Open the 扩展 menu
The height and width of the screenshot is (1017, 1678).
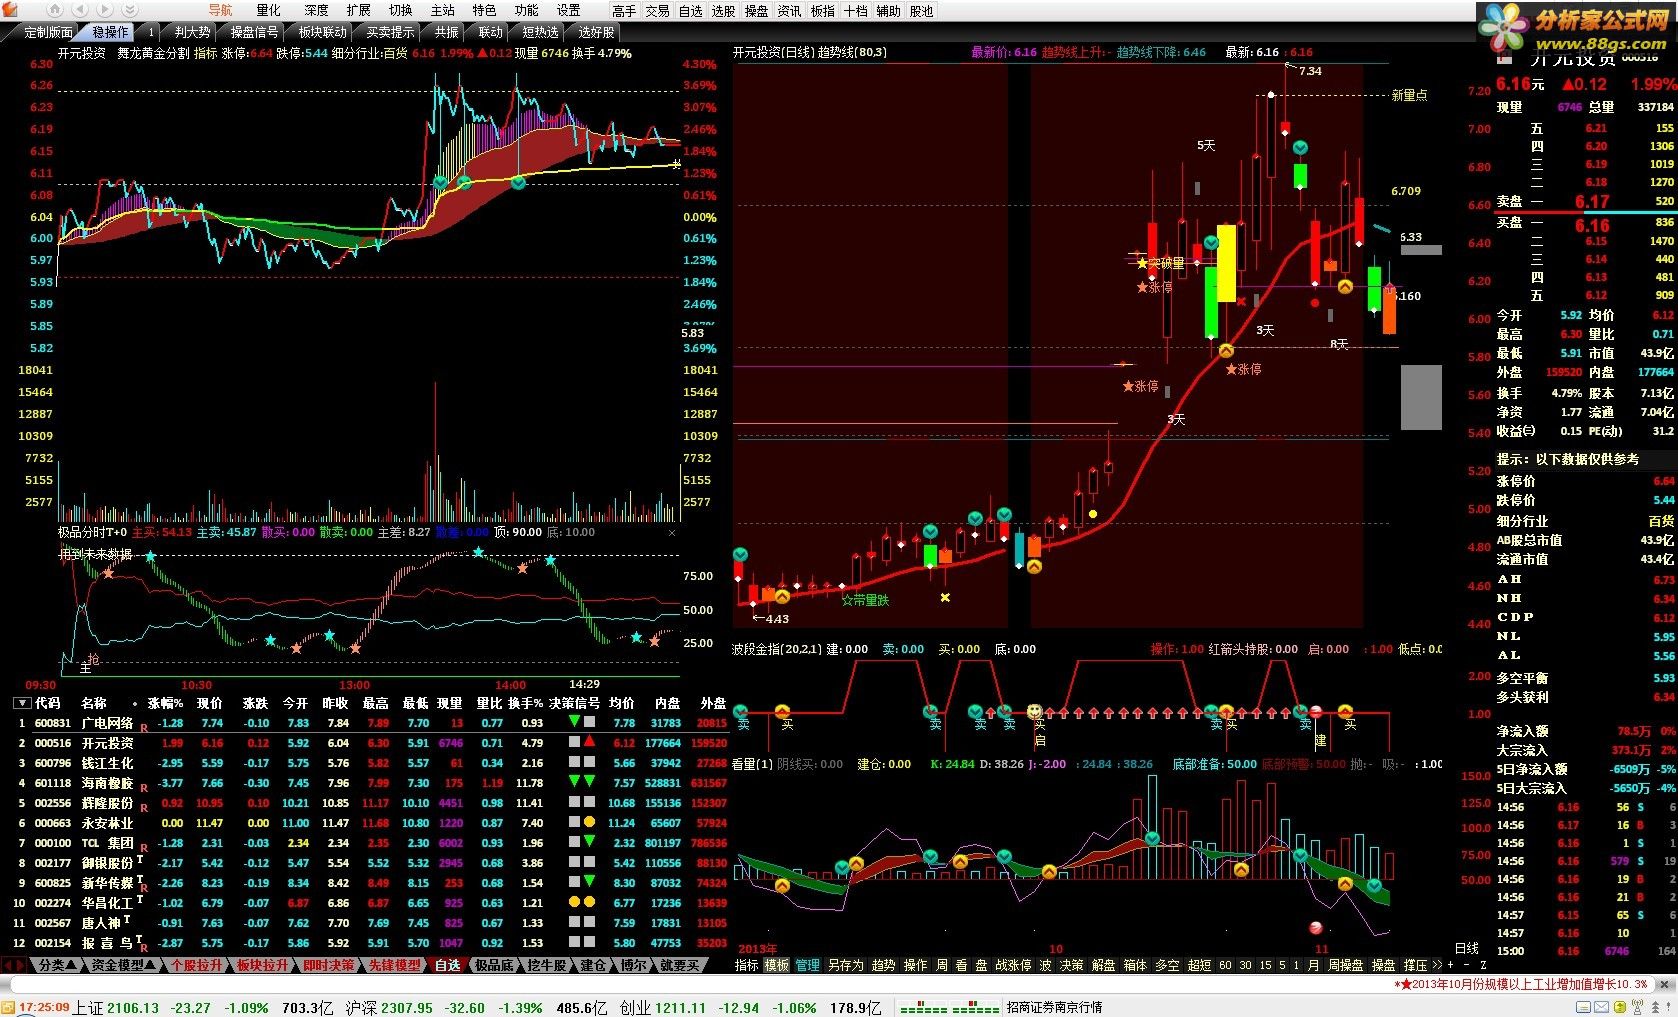tap(359, 10)
